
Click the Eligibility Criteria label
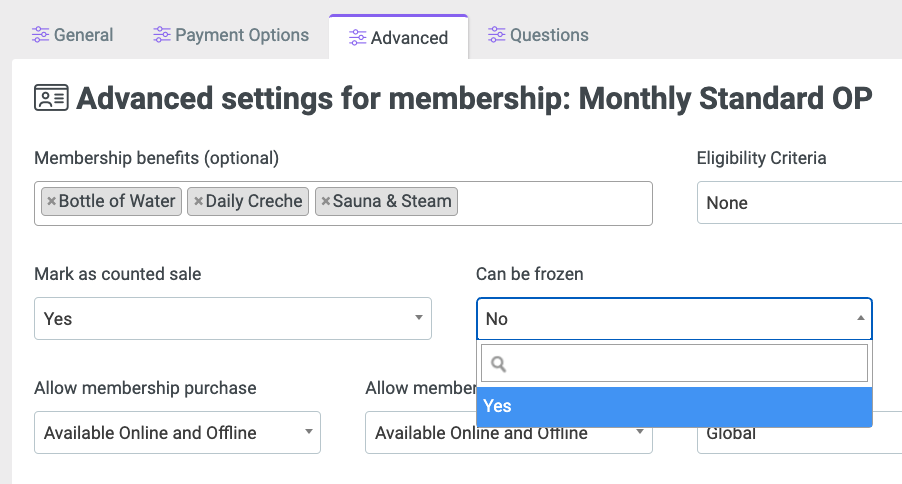[761, 158]
